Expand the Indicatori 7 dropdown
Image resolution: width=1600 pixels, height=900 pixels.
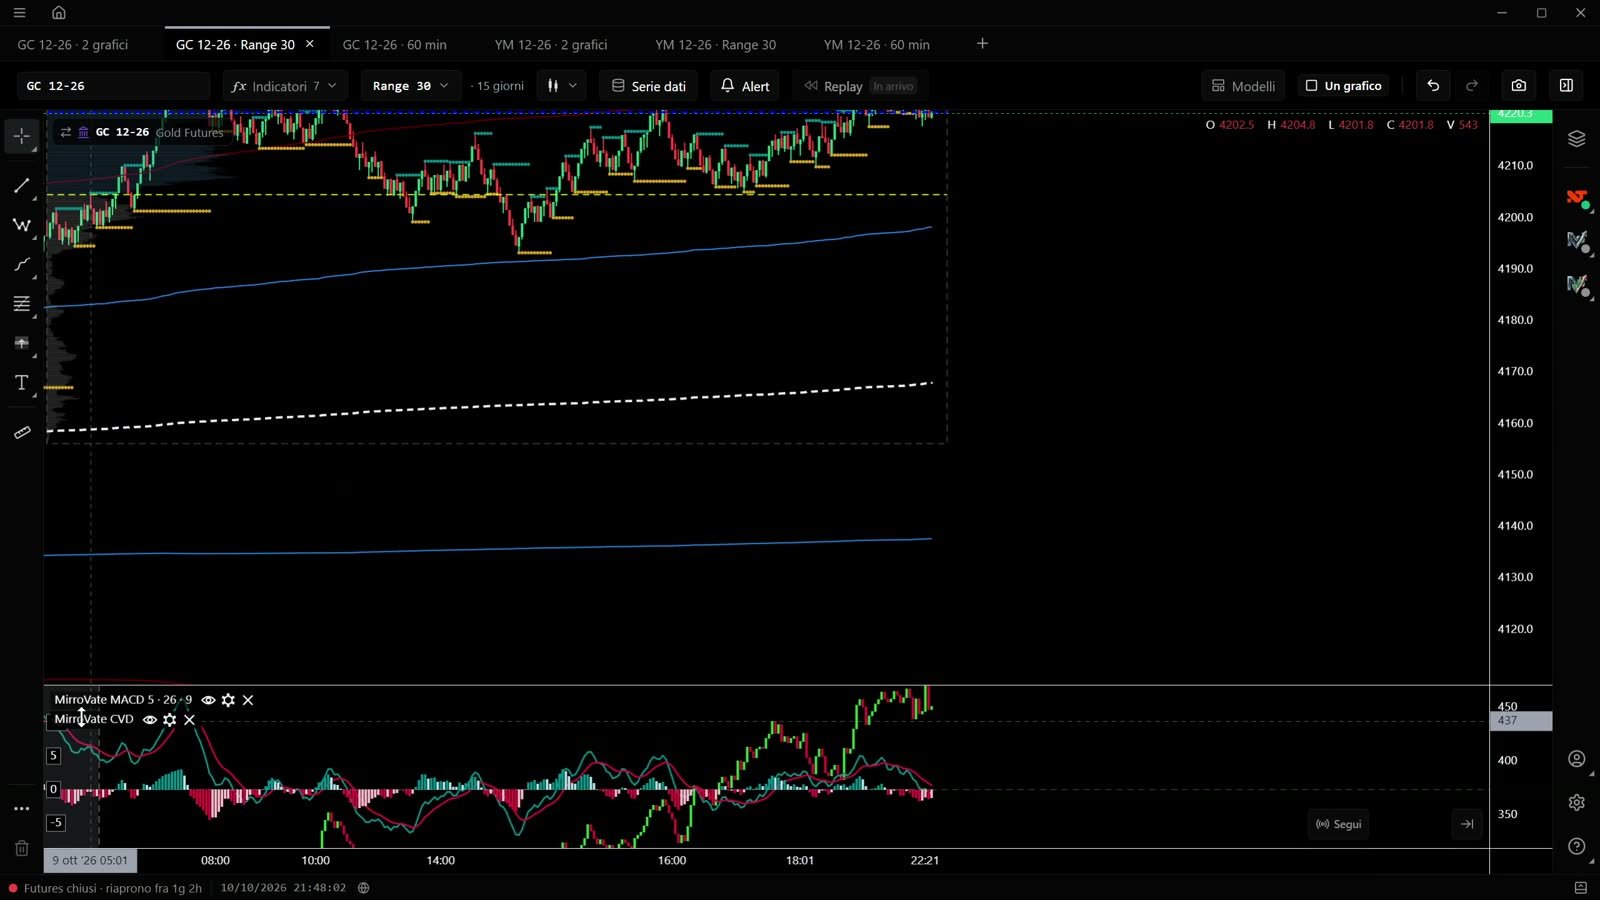pyautogui.click(x=284, y=86)
